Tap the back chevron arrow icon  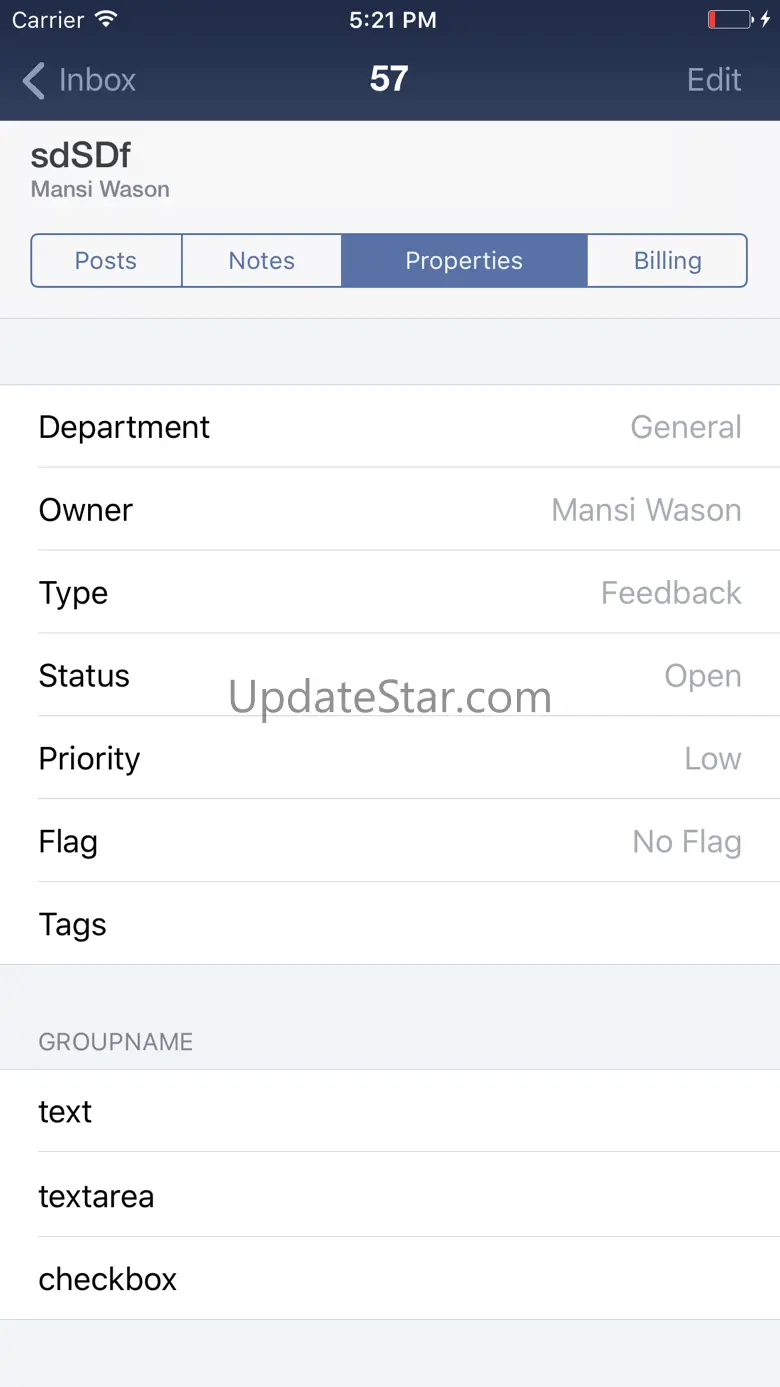34,80
